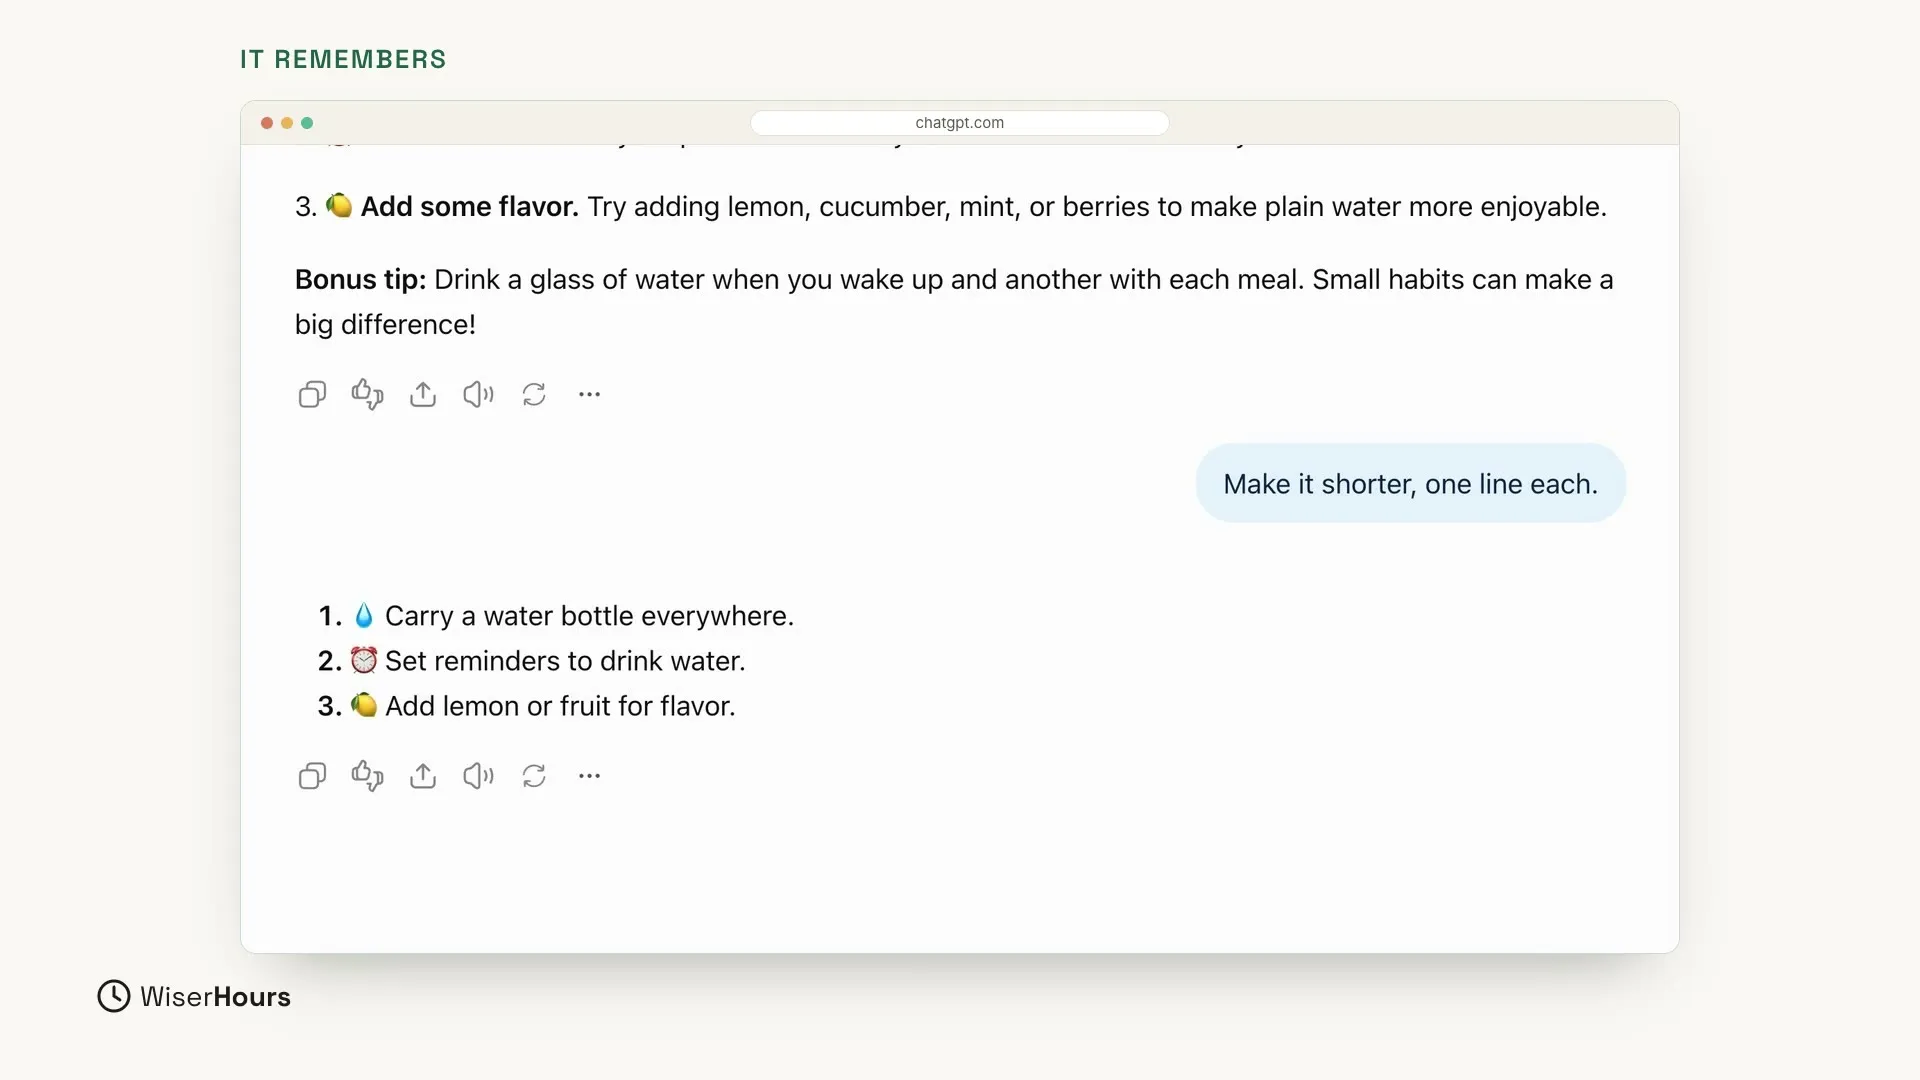Click the green maximize window dot
The image size is (1920, 1080).
[307, 123]
